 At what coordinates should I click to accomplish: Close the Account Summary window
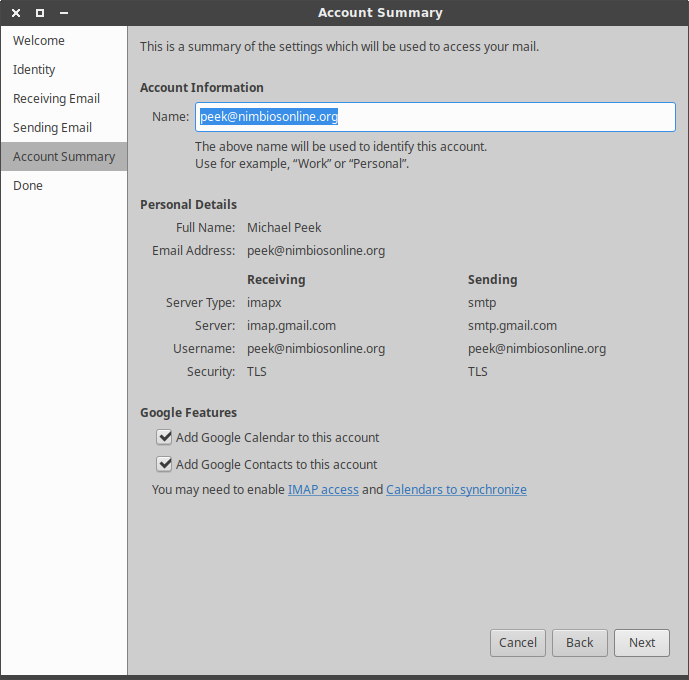(16, 13)
